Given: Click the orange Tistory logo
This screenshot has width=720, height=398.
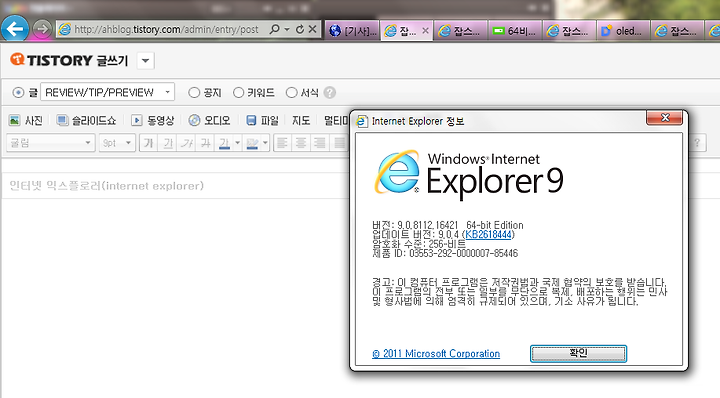Looking at the screenshot, I should pyautogui.click(x=17, y=59).
